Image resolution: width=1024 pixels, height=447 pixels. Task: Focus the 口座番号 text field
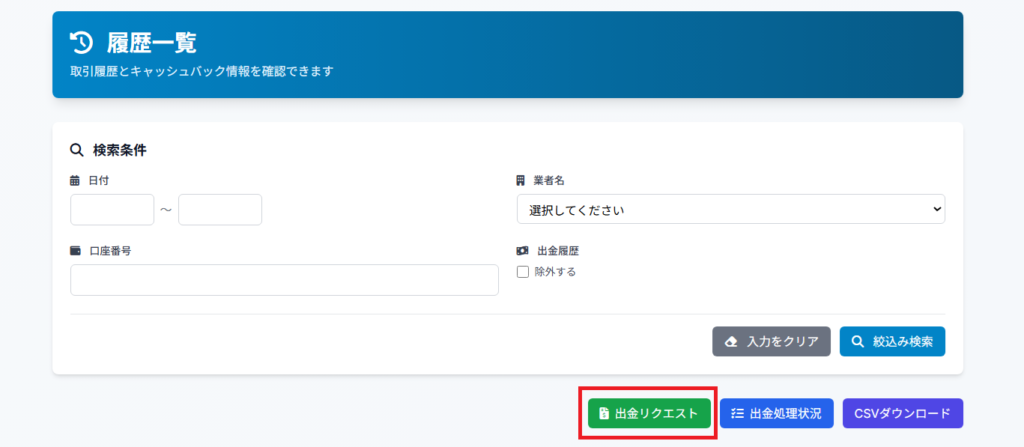[x=284, y=280]
